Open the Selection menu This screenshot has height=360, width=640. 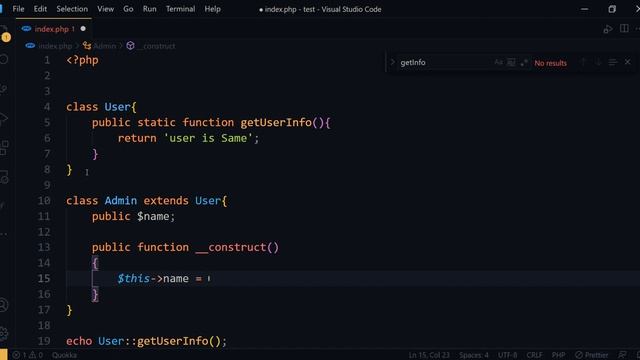coord(72,9)
